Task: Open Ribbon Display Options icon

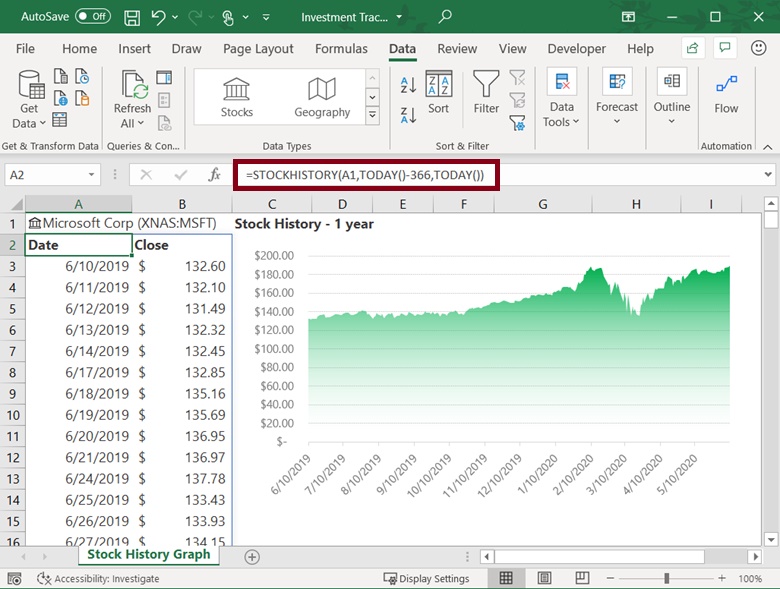Action: click(x=628, y=17)
